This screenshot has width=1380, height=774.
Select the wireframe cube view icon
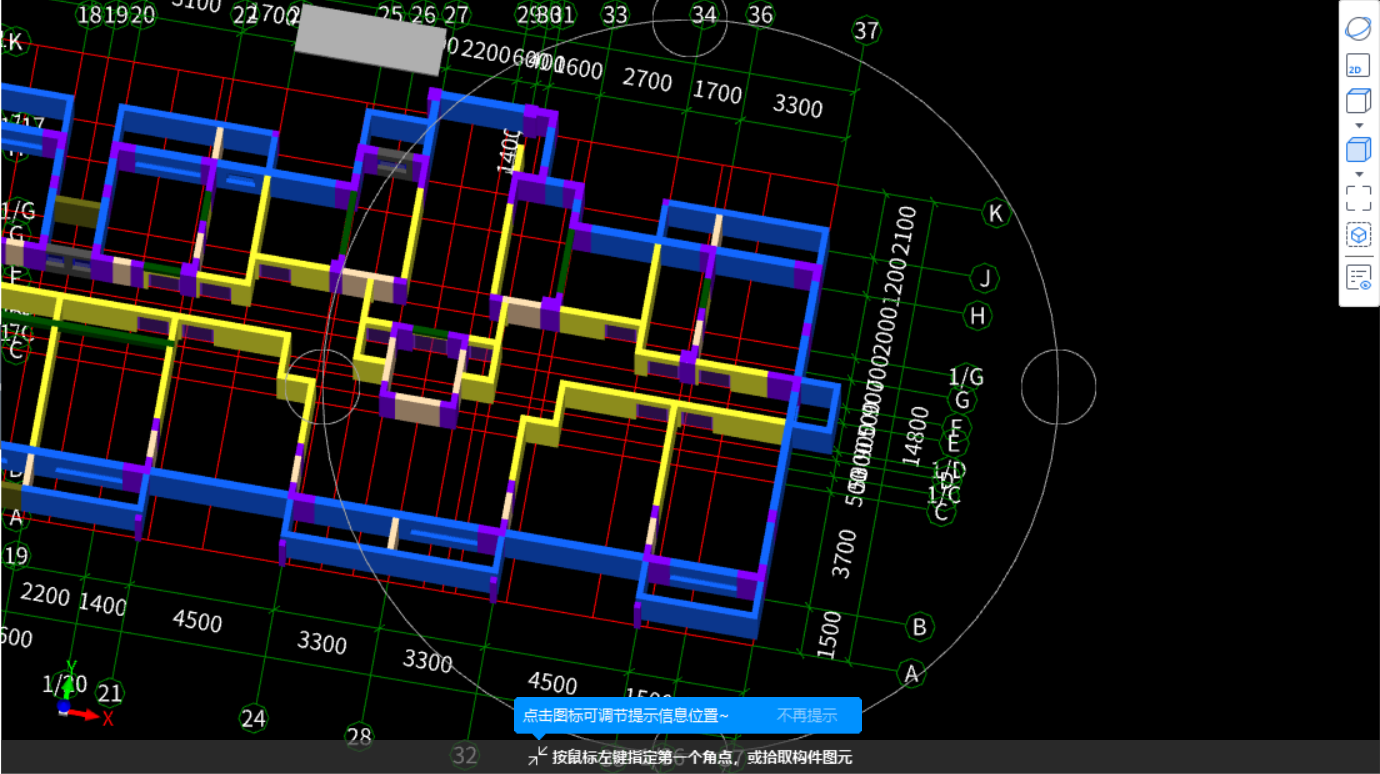click(1358, 101)
